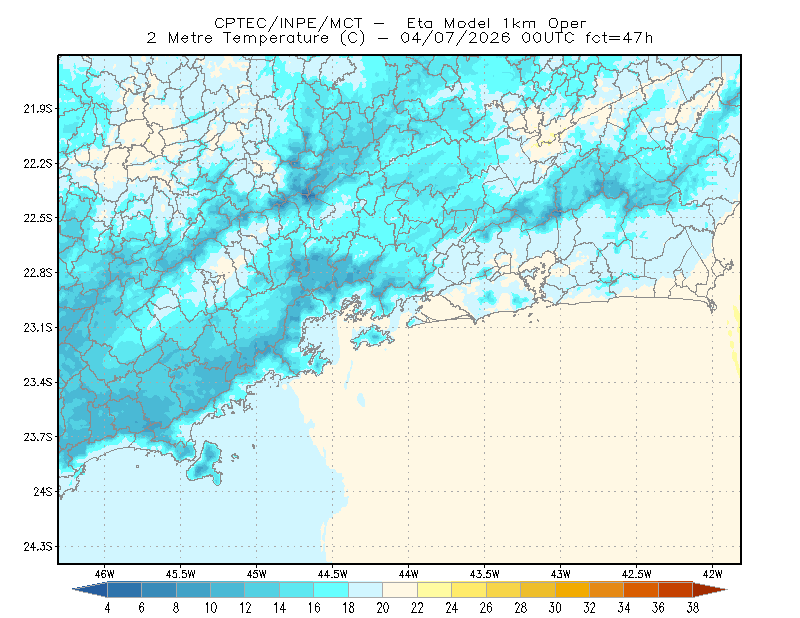Click the legend value 30 under the color bar
Image resolution: width=800 pixels, height=618 pixels.
click(555, 608)
